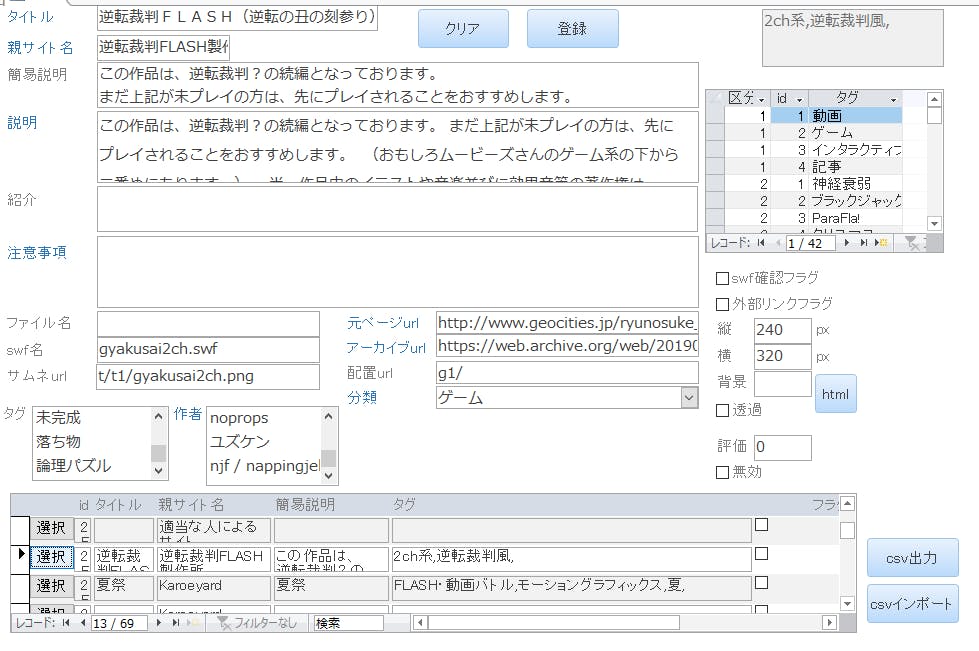Open the 分類 combo box dropdown

(x=689, y=398)
